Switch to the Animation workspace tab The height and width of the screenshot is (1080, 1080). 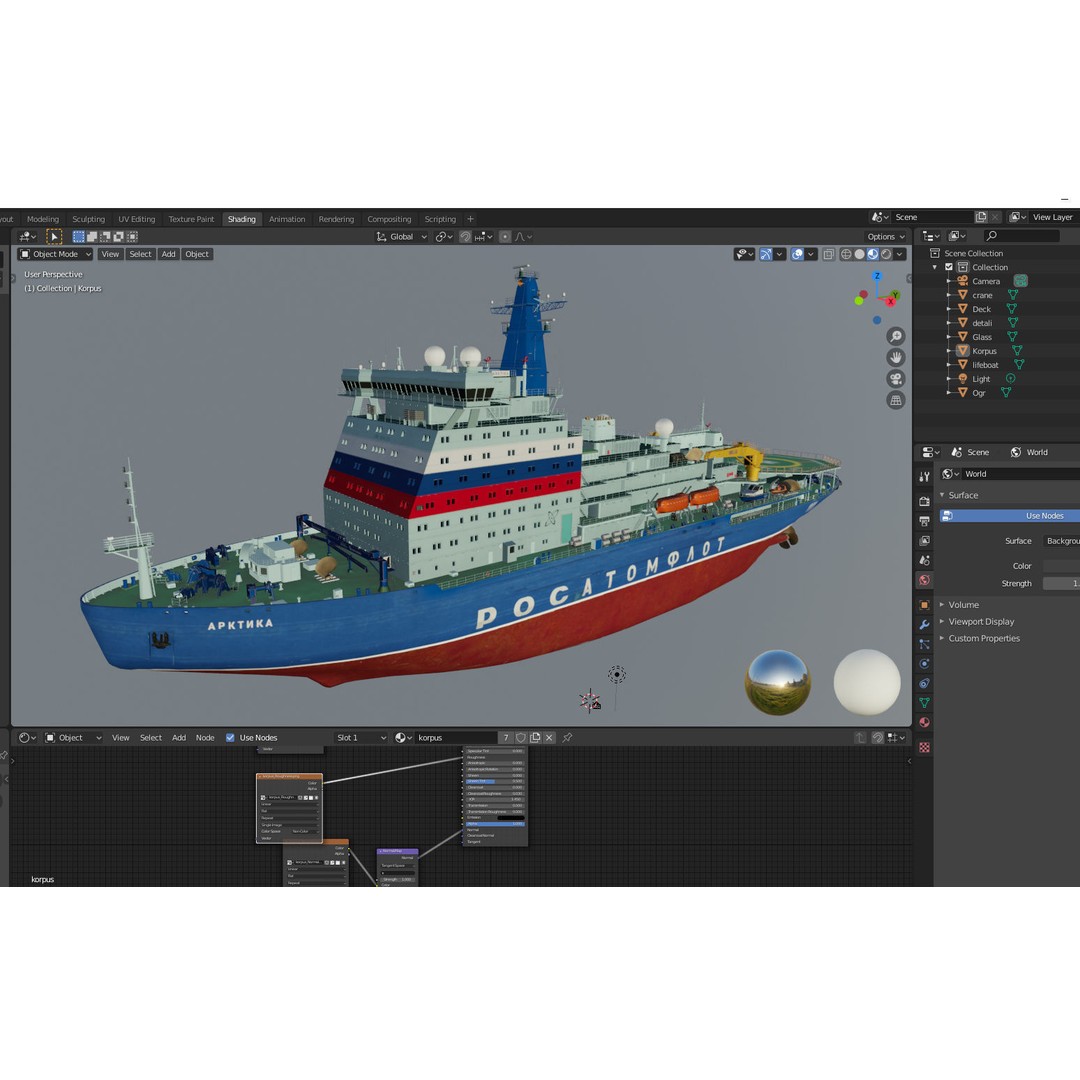(287, 219)
